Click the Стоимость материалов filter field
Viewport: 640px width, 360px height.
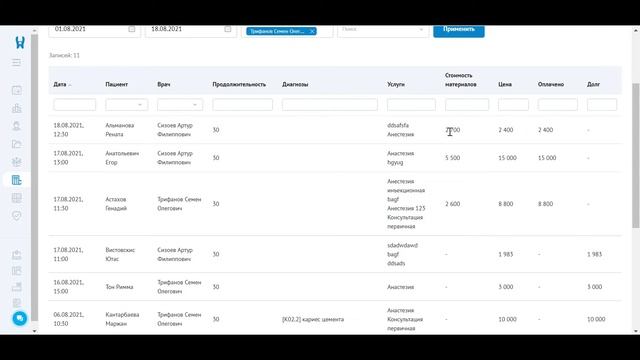click(x=467, y=105)
